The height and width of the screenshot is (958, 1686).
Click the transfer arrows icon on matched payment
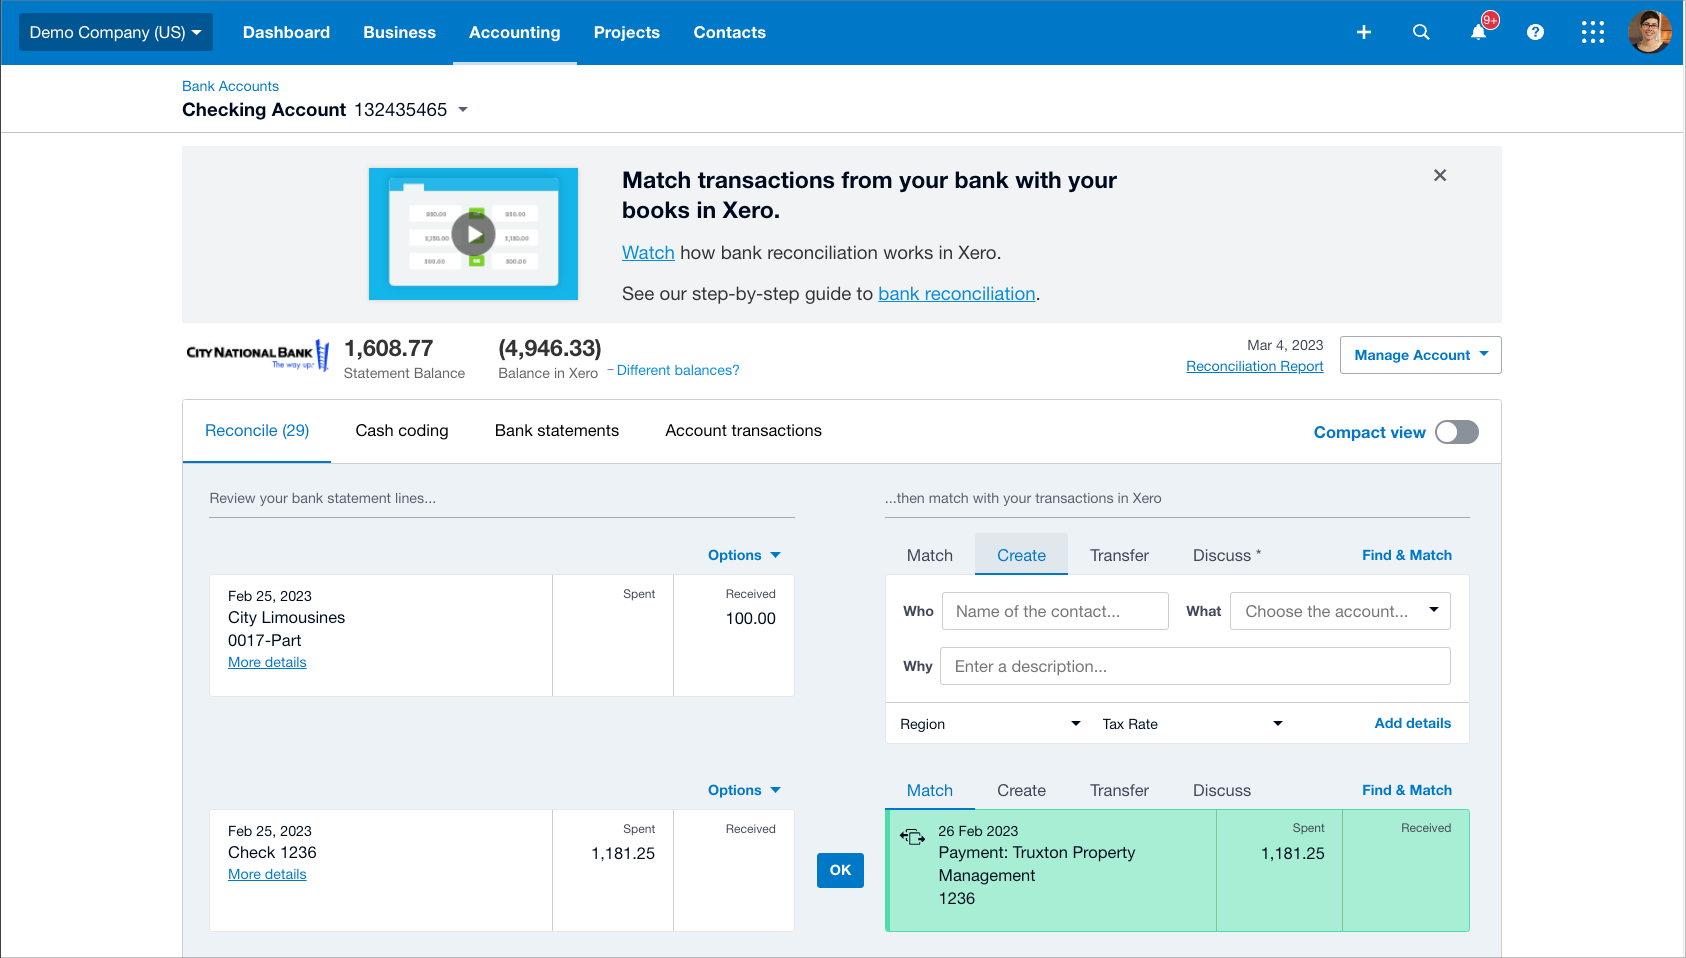912,836
